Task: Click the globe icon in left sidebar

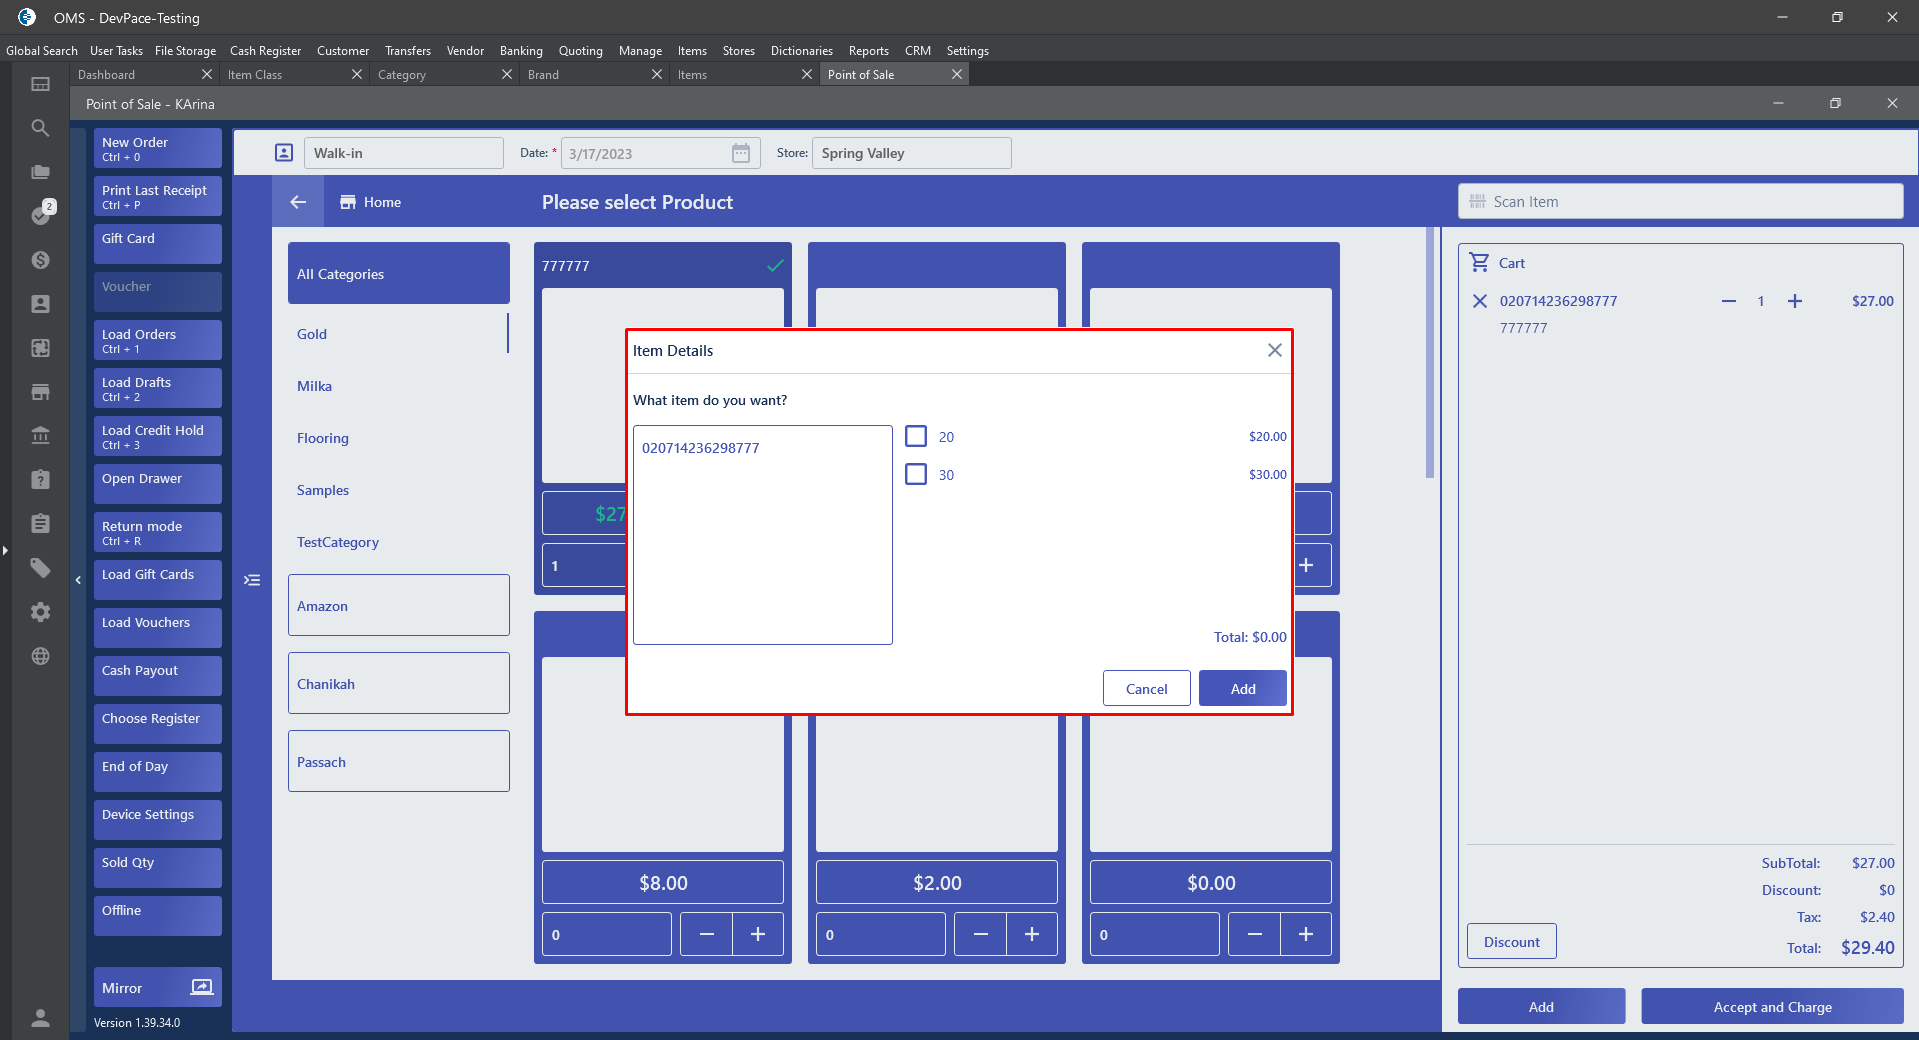Action: point(40,656)
